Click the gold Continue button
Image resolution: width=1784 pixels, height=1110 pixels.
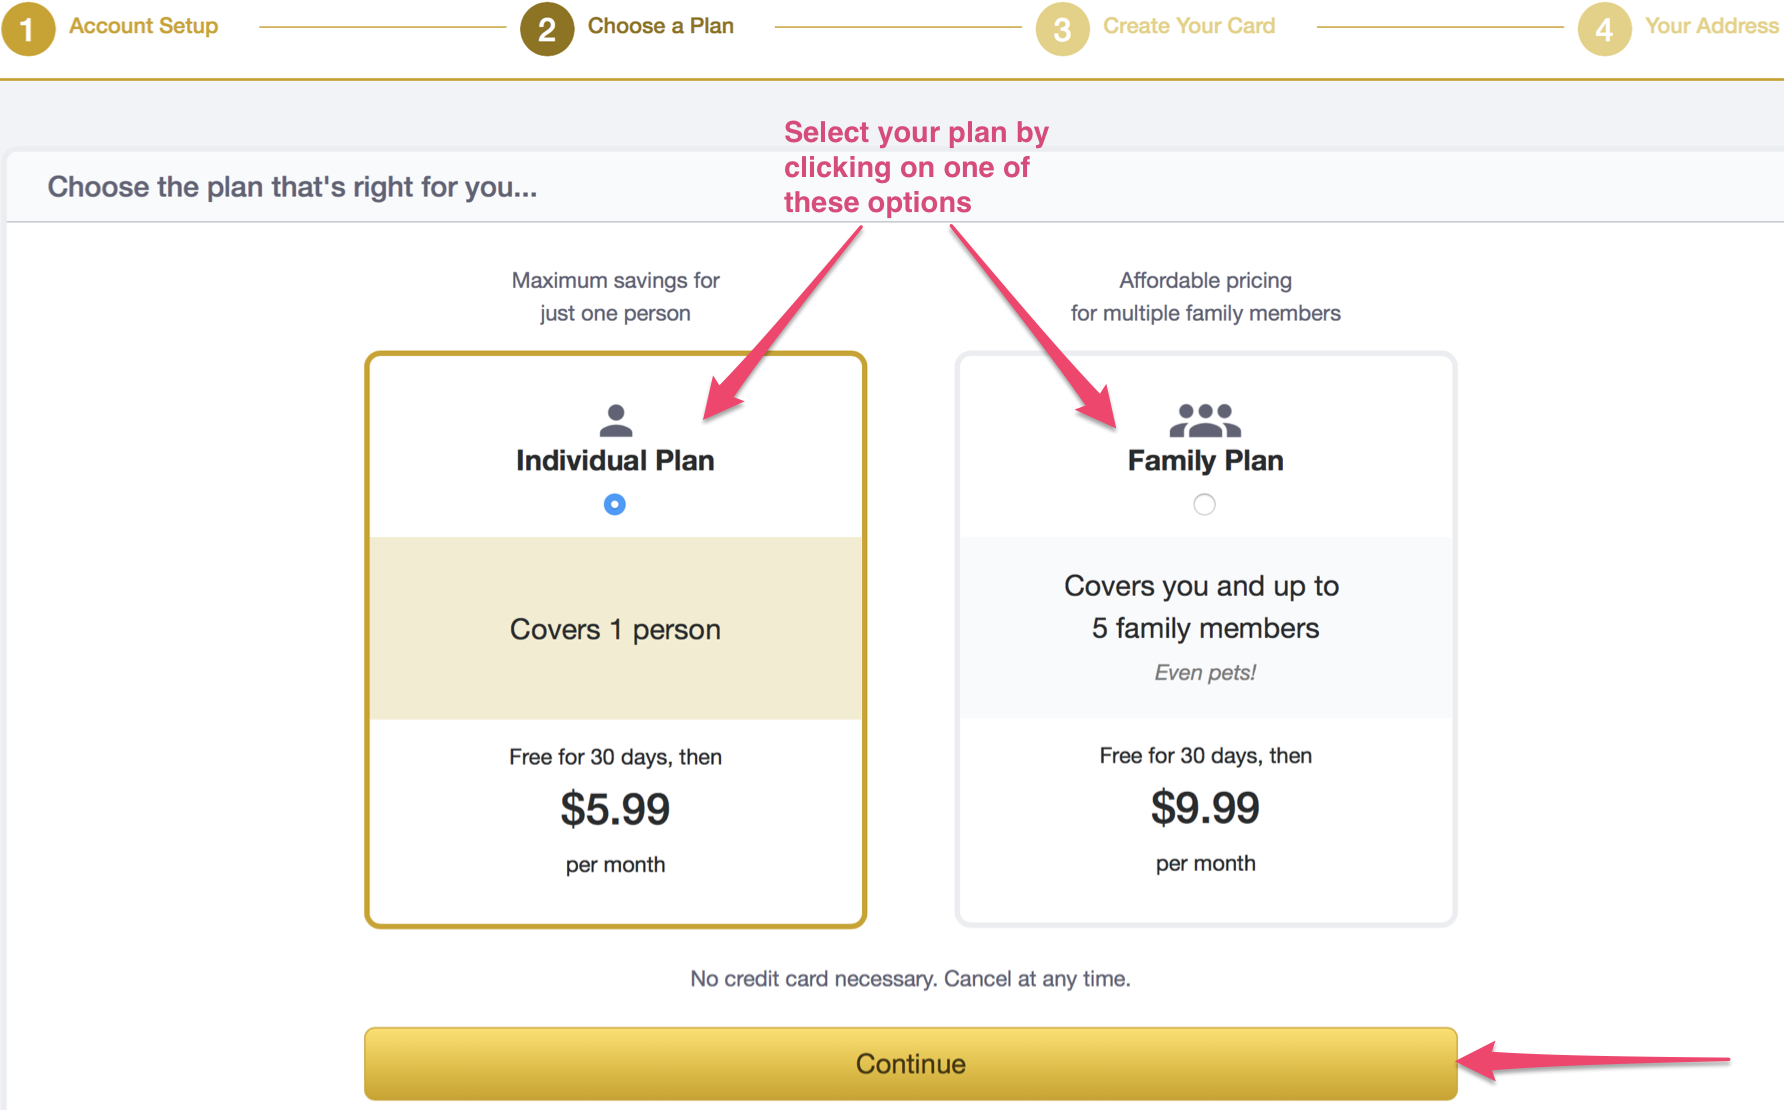pos(910,1063)
